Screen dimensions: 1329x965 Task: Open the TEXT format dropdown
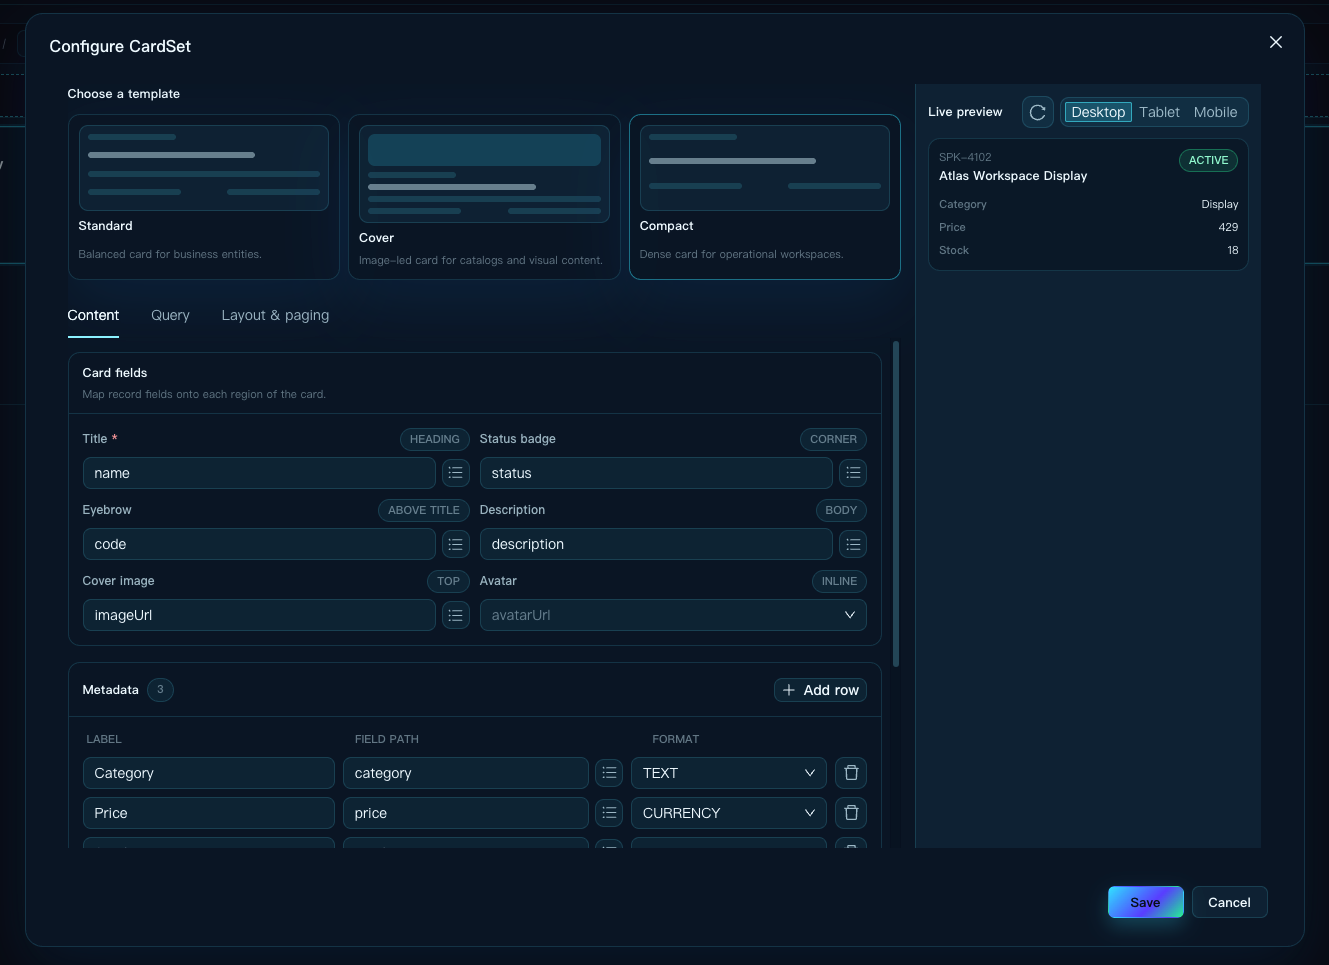729,773
